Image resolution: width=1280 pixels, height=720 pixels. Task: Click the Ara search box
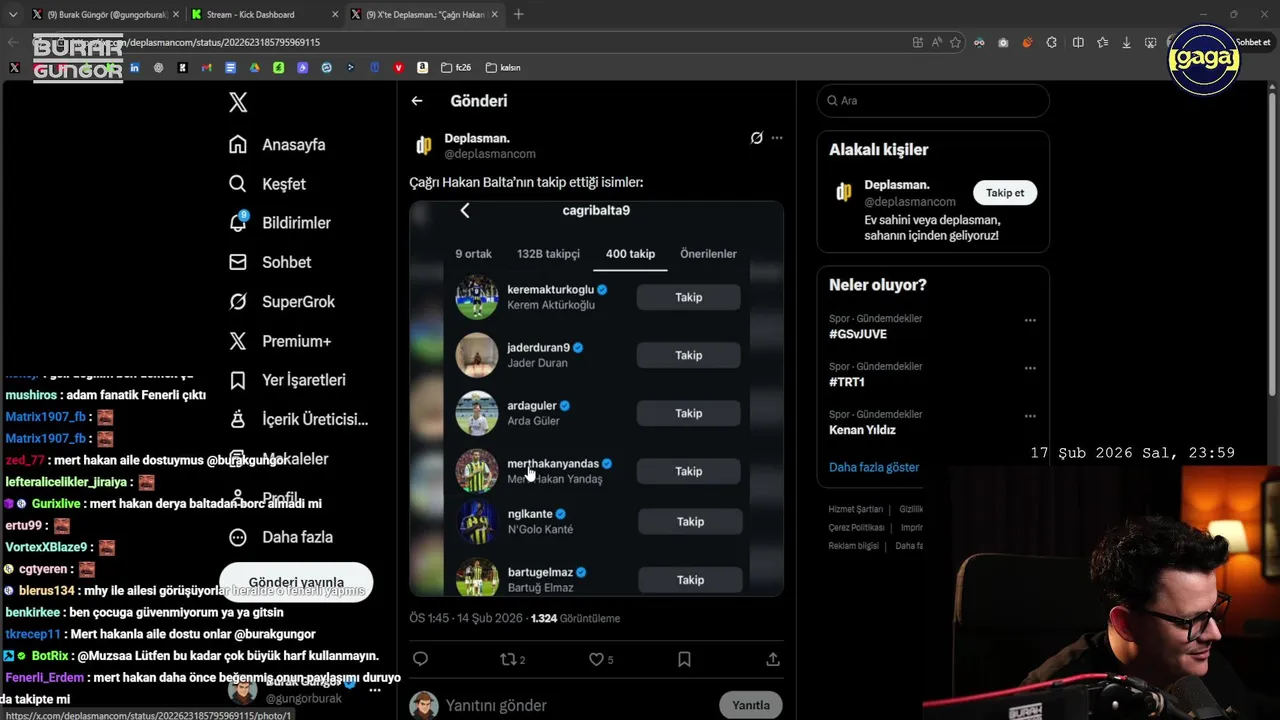tap(933, 101)
